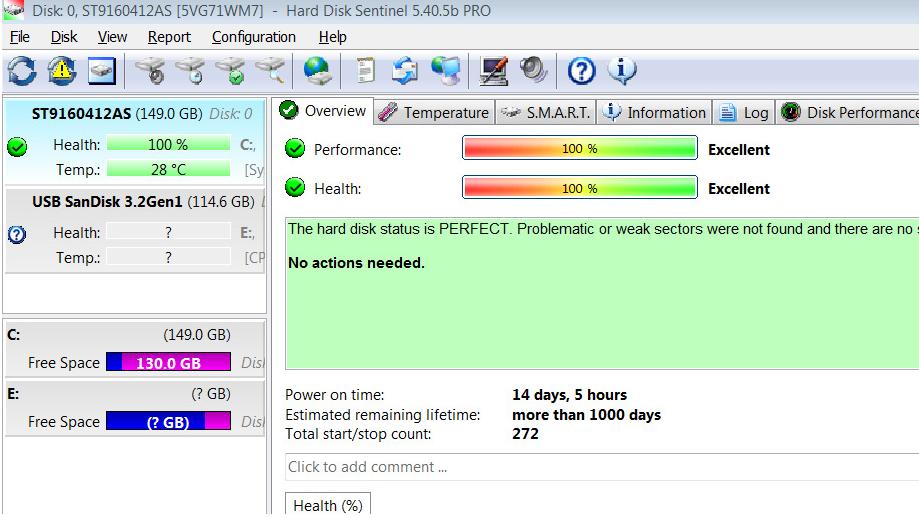The image size is (919, 517).
Task: Click the 'No actions needed.' text
Action: (x=356, y=263)
